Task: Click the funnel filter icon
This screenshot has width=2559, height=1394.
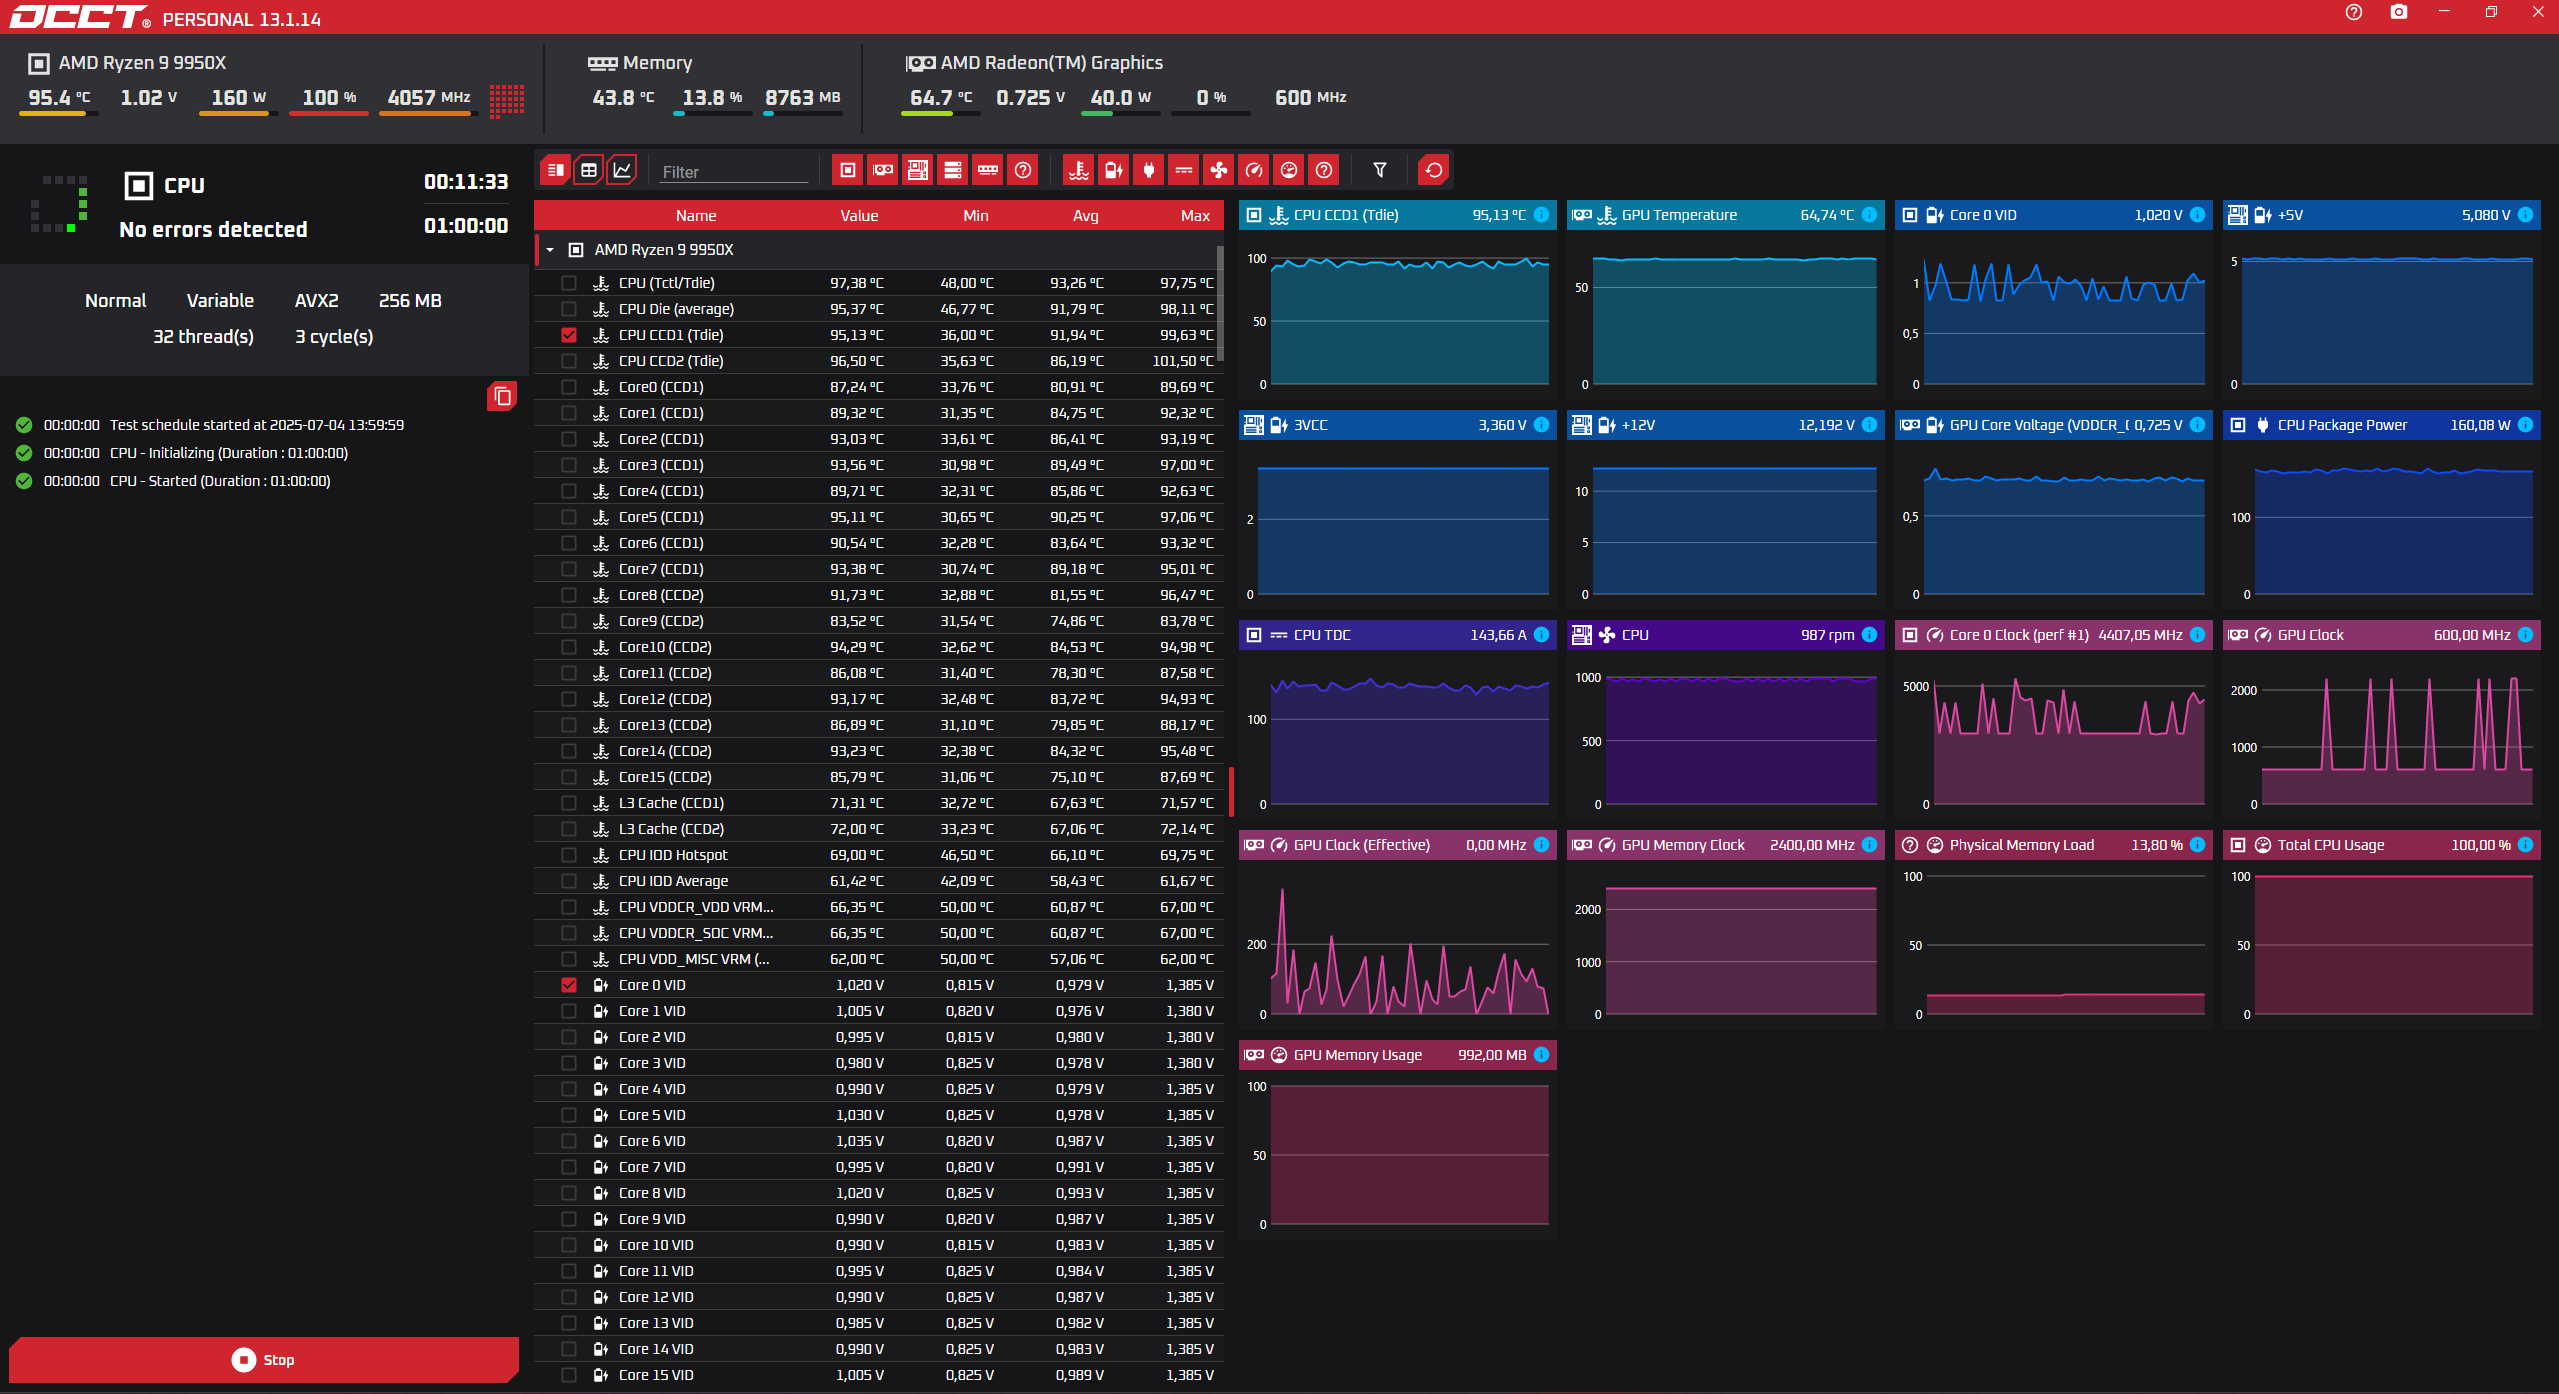Action: click(x=1379, y=170)
